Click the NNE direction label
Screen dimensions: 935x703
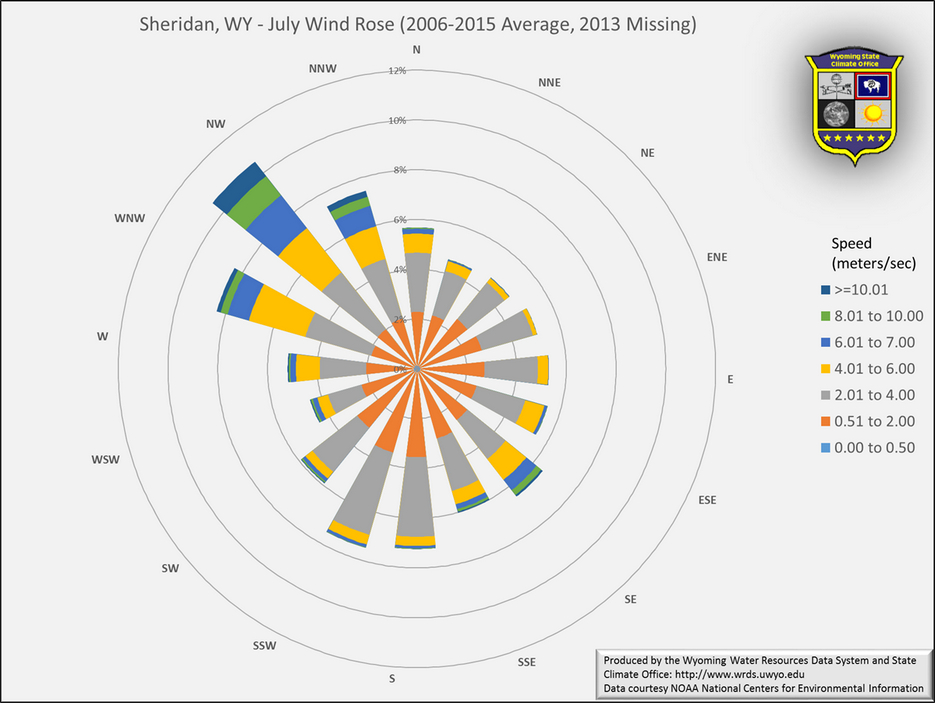549,82
